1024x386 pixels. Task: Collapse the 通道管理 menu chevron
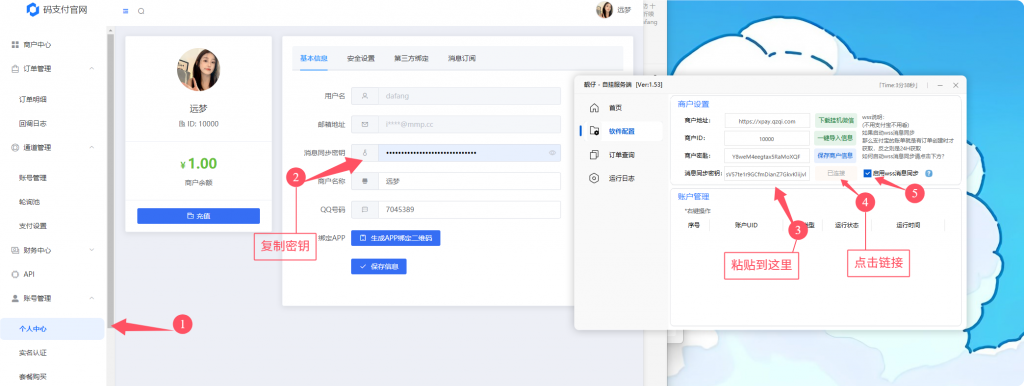[x=91, y=148]
